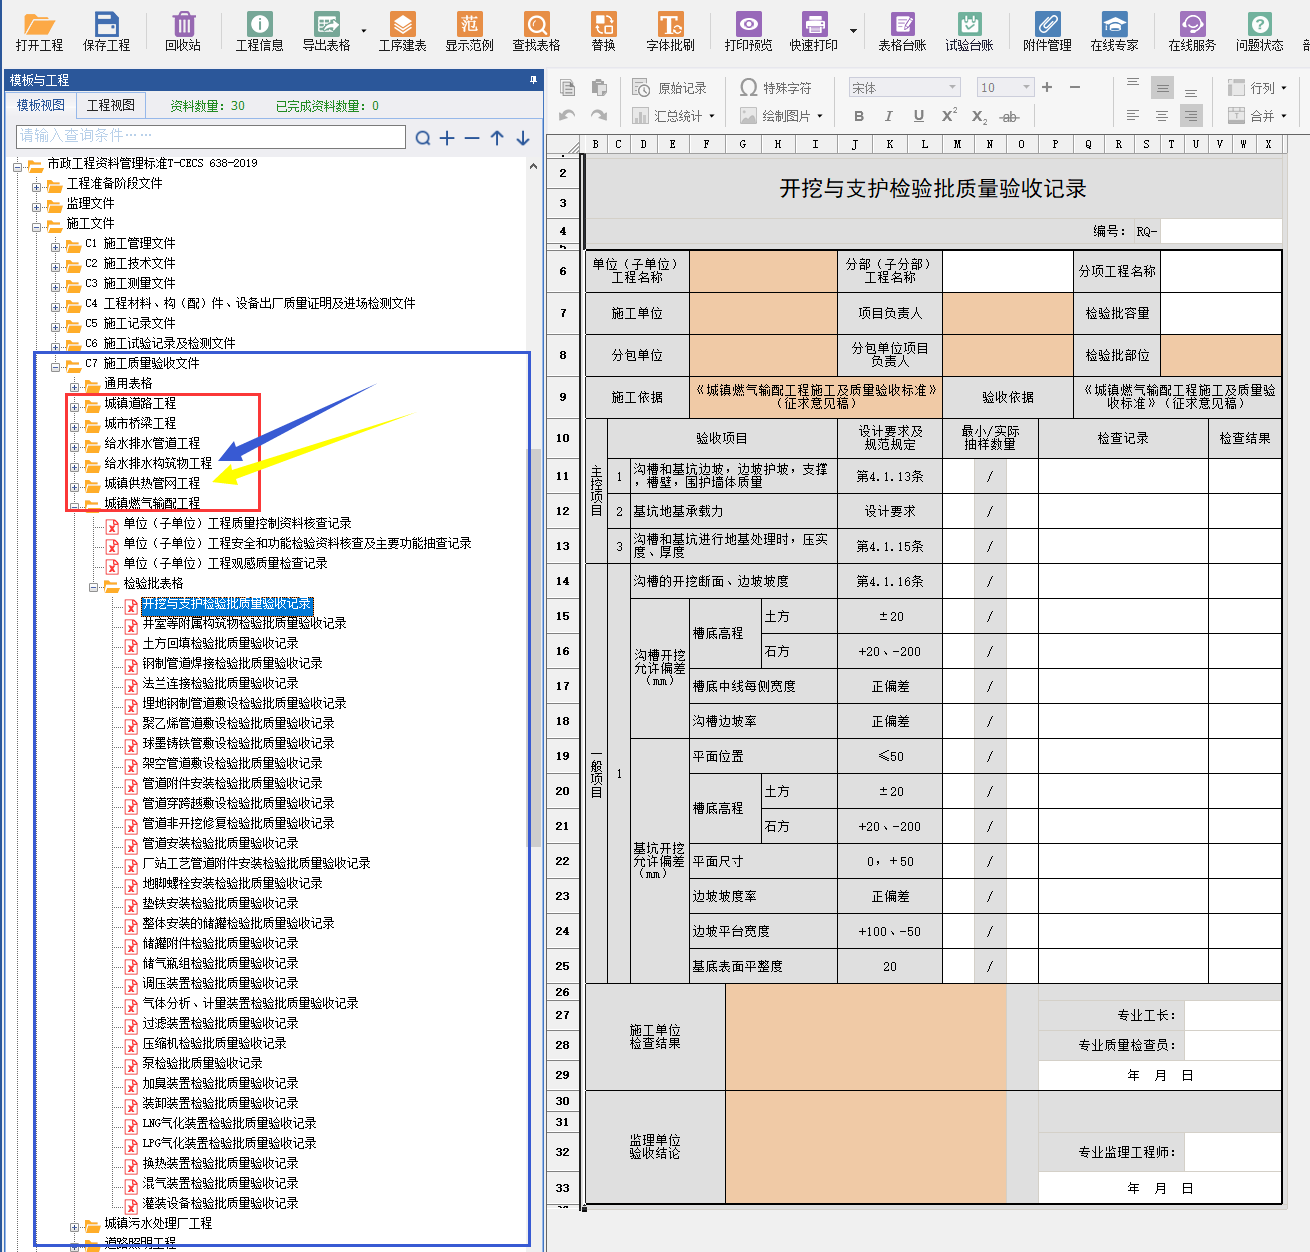Viewport: 1310px width, 1252px height.
Task: Click the 显示范例 icon
Action: point(469,31)
